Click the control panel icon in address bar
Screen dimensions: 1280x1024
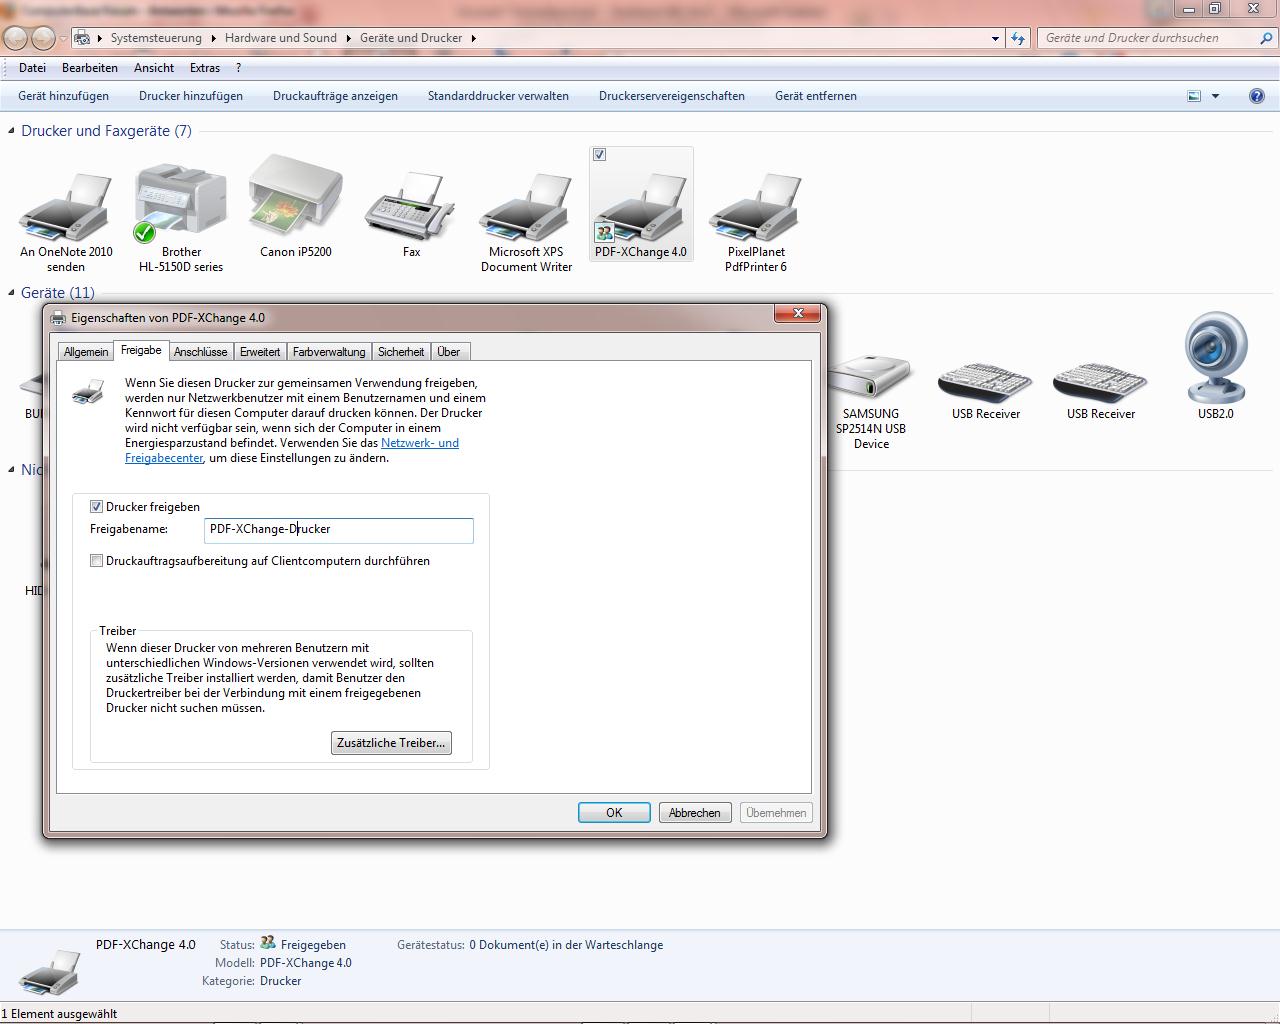(83, 38)
